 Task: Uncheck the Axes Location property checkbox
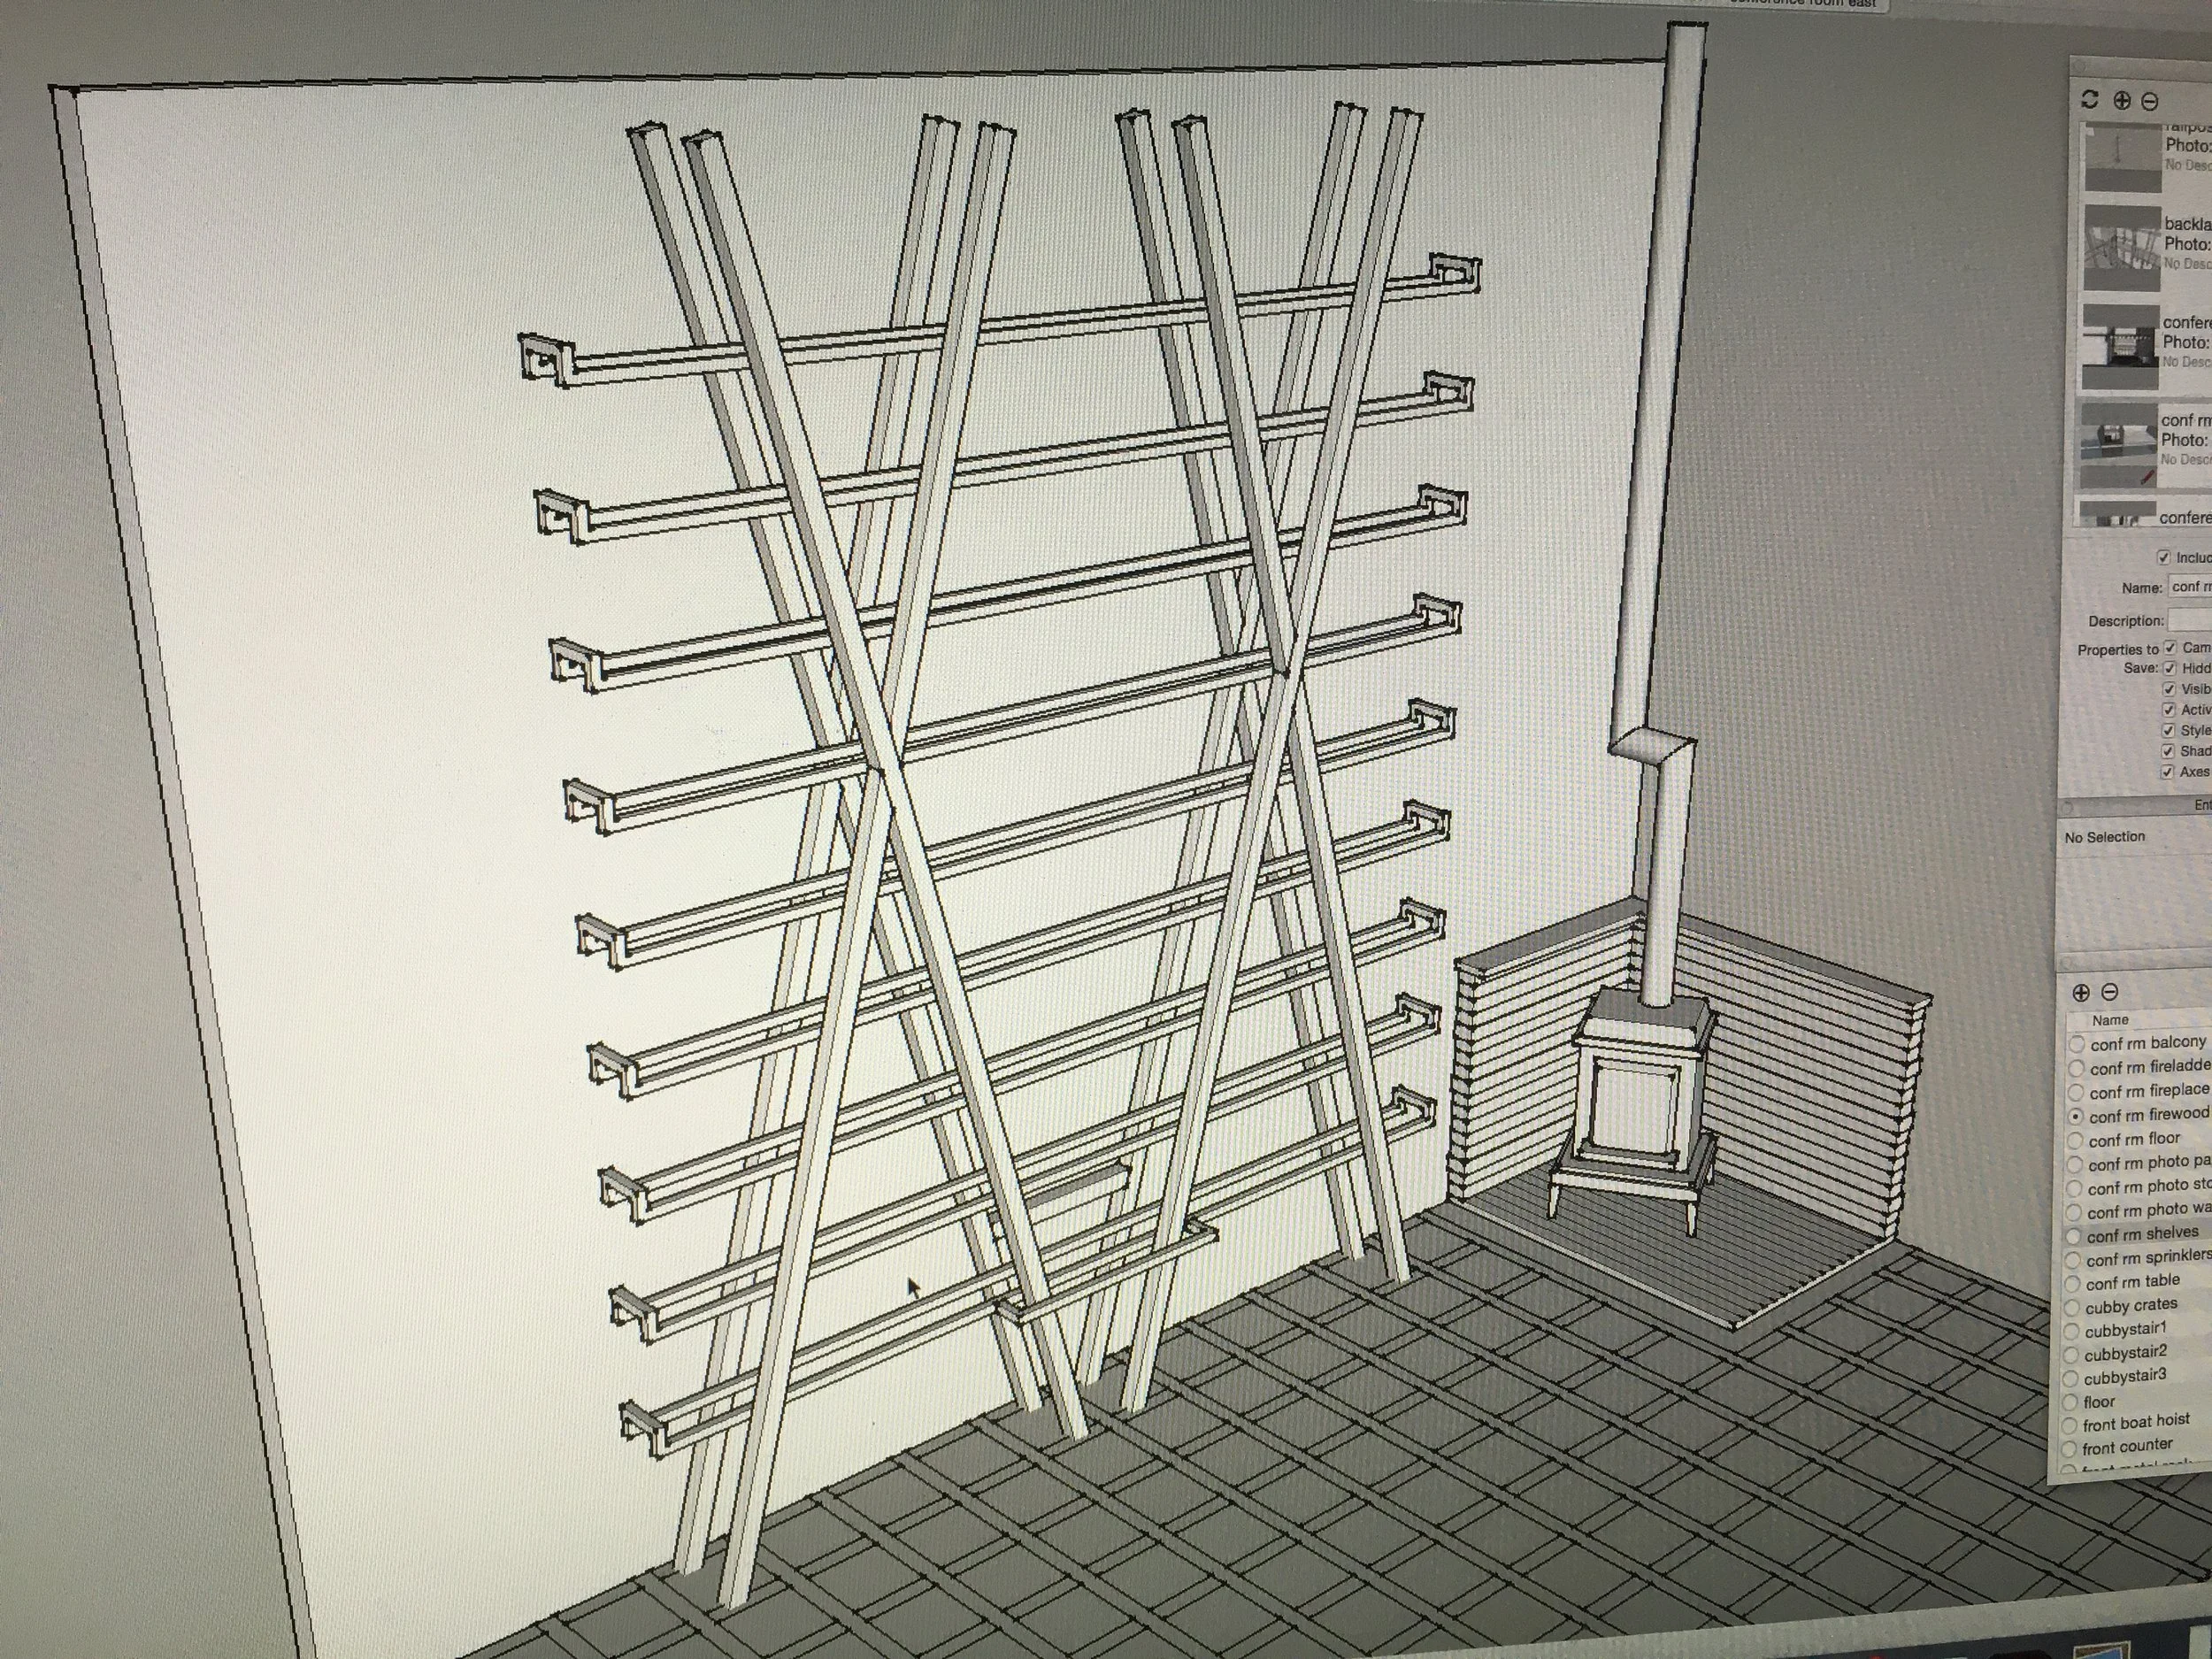point(2168,772)
